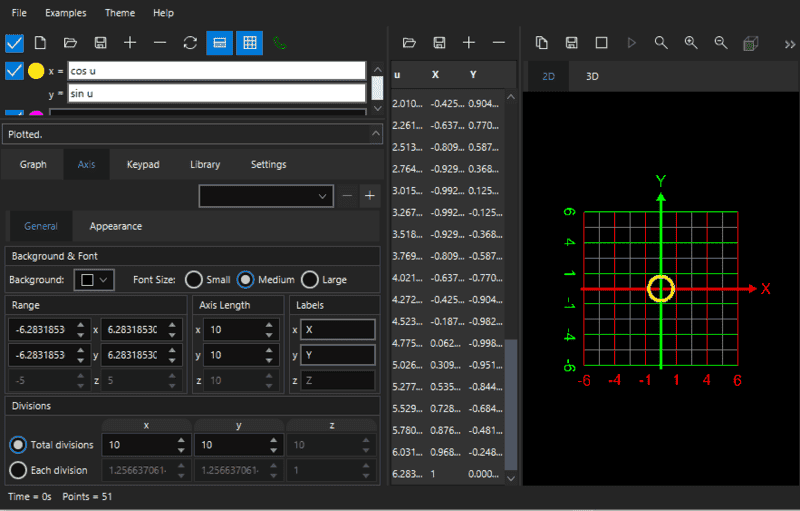Open the Background color dropdown

tap(95, 280)
